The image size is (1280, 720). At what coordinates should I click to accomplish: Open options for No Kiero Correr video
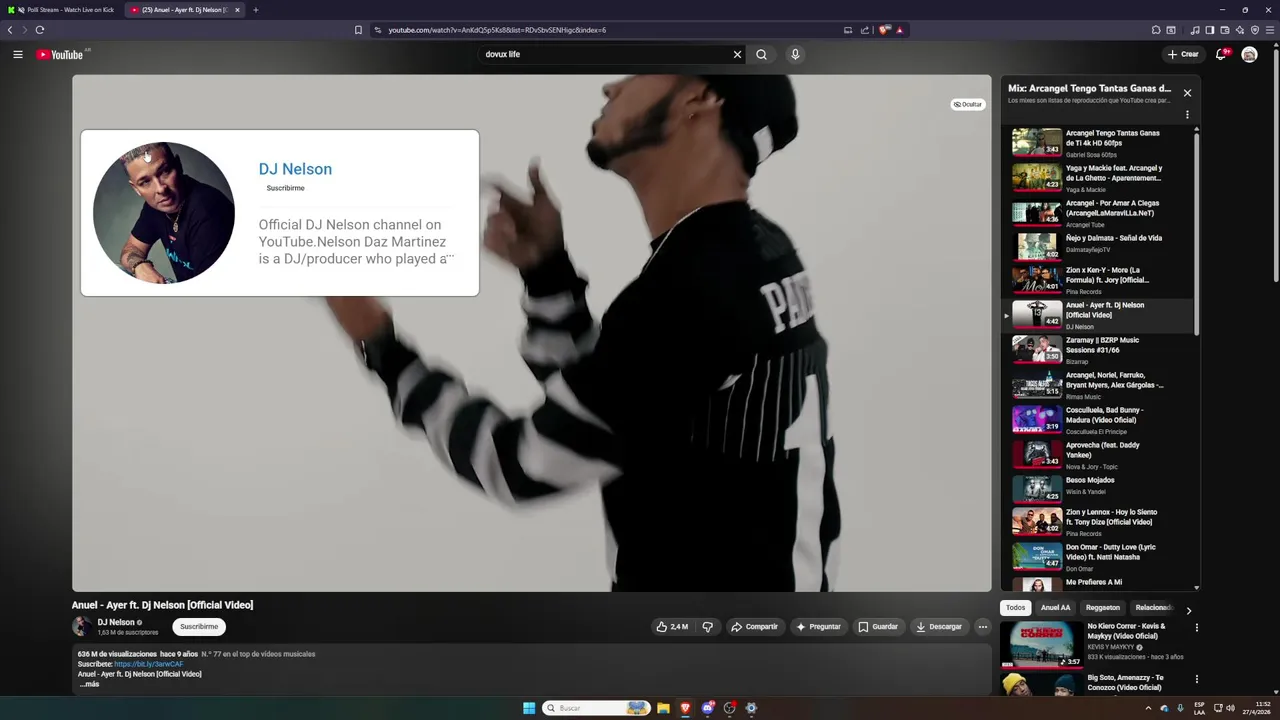point(1196,628)
